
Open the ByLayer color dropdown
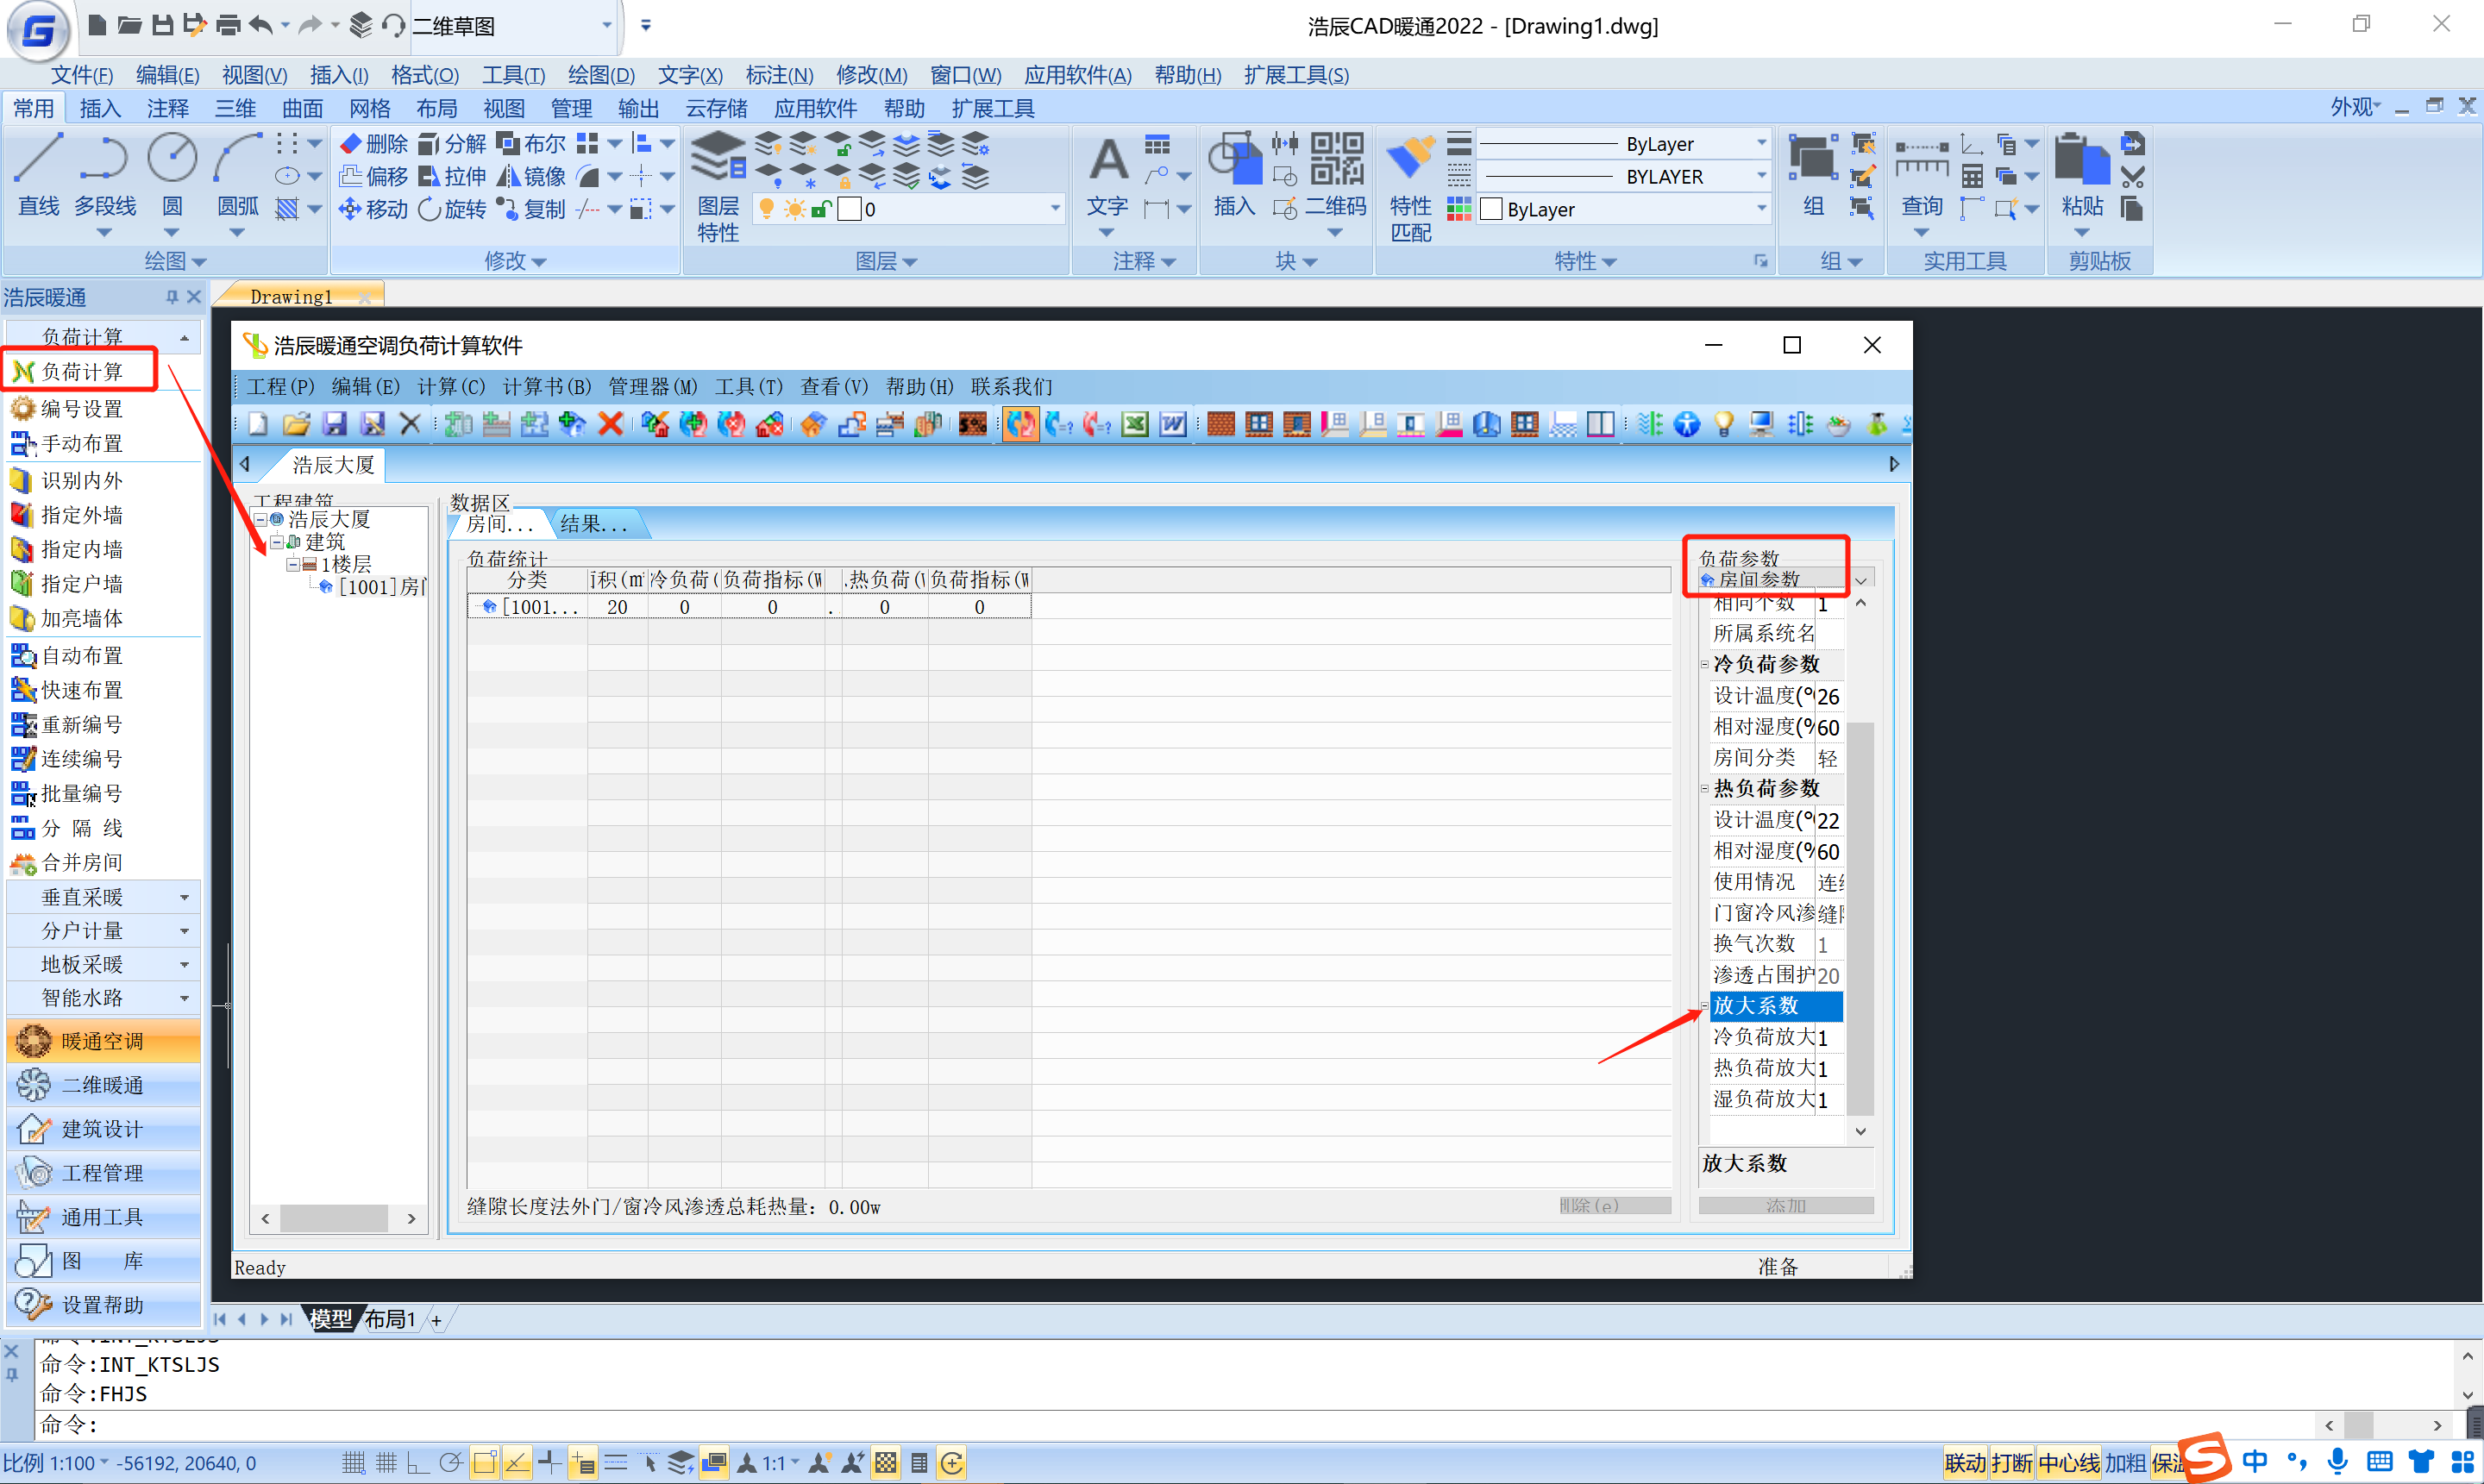(1760, 209)
